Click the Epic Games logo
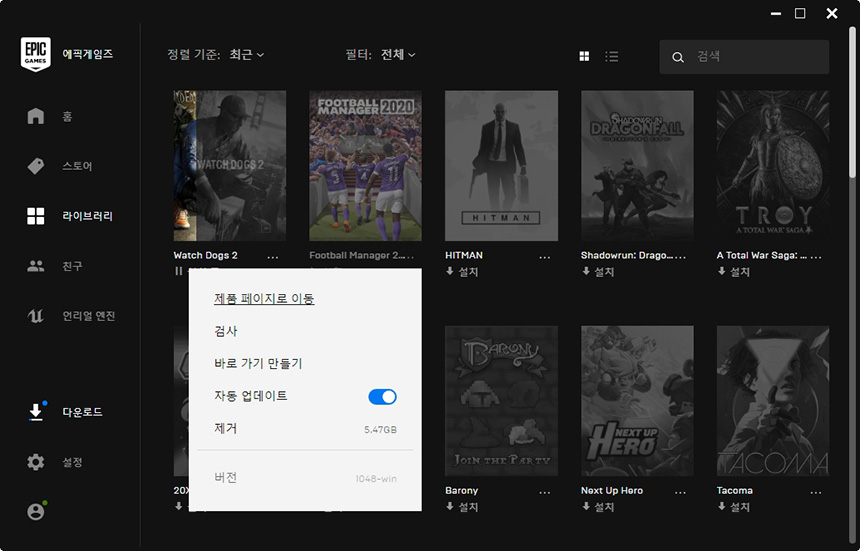This screenshot has height=551, width=860. tap(36, 54)
